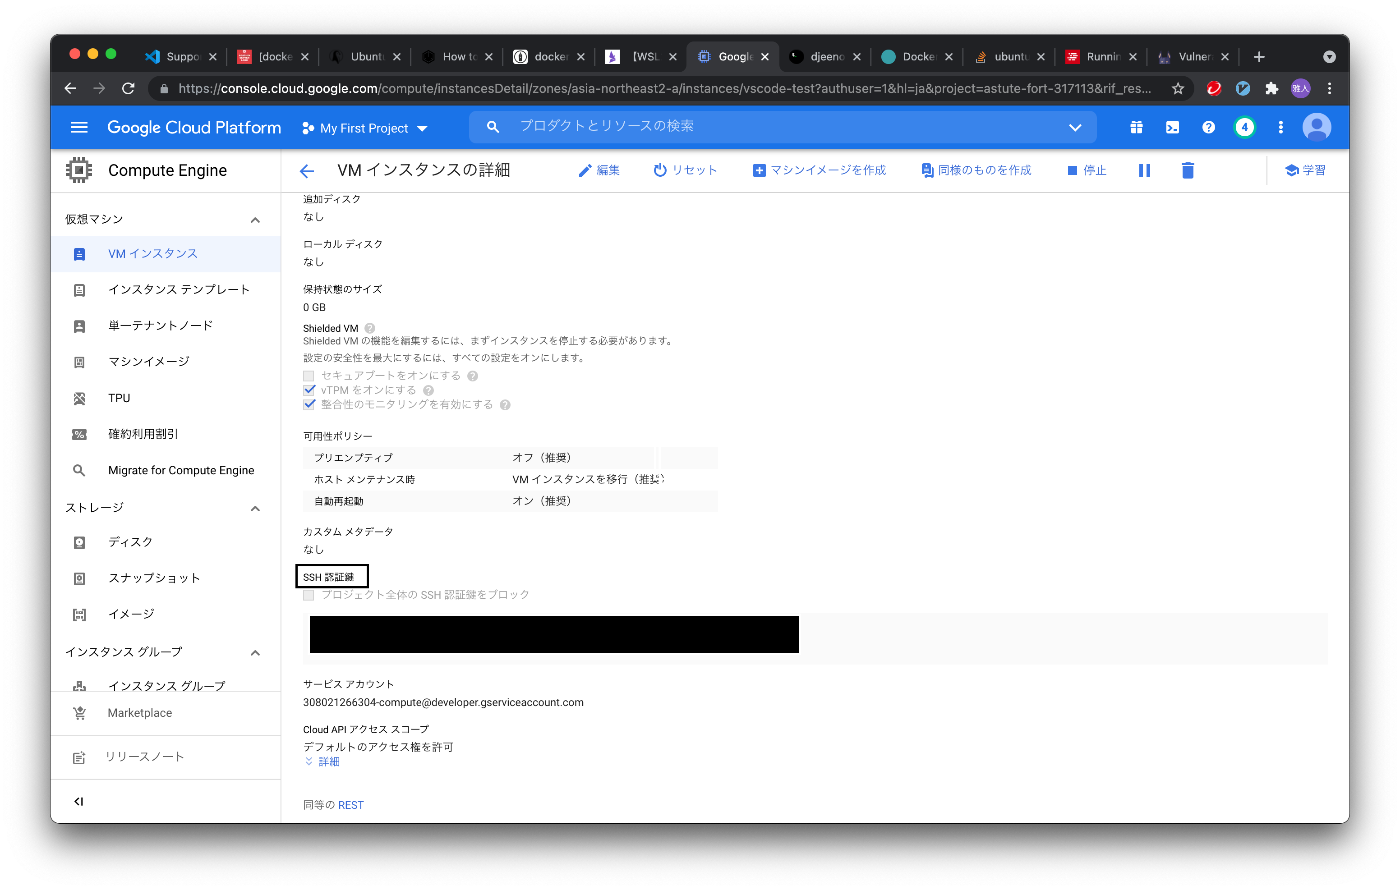This screenshot has width=1400, height=890.
Task: Click help icon next to vTPM をオンにする
Action: [x=428, y=390]
